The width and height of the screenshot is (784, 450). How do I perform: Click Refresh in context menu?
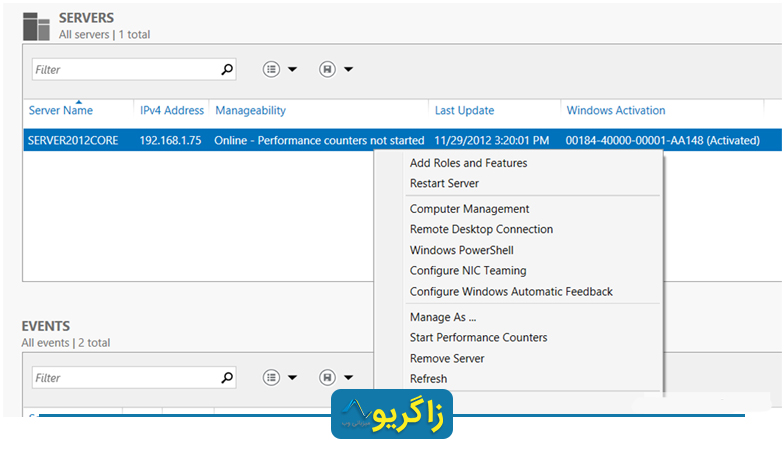[x=428, y=379]
